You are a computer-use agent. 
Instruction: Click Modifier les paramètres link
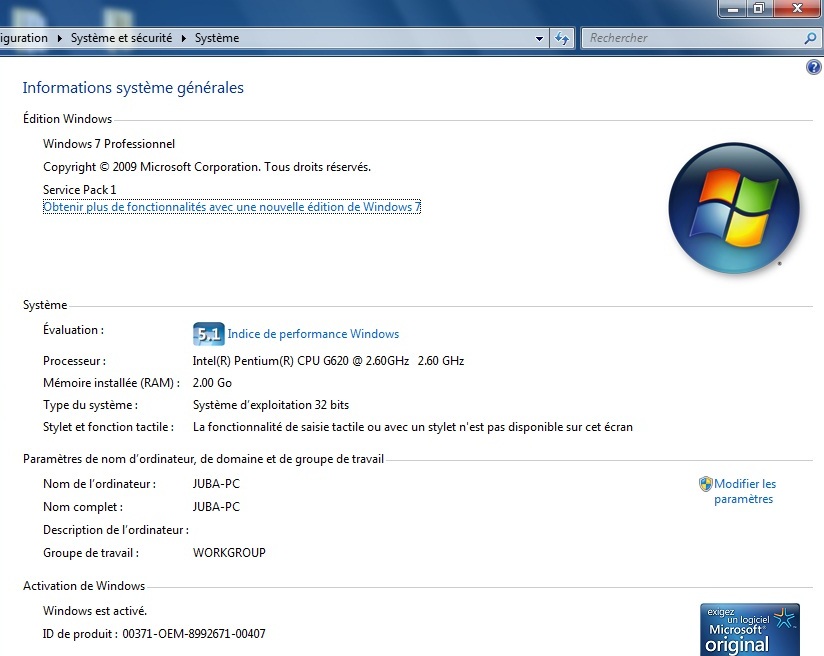745,491
